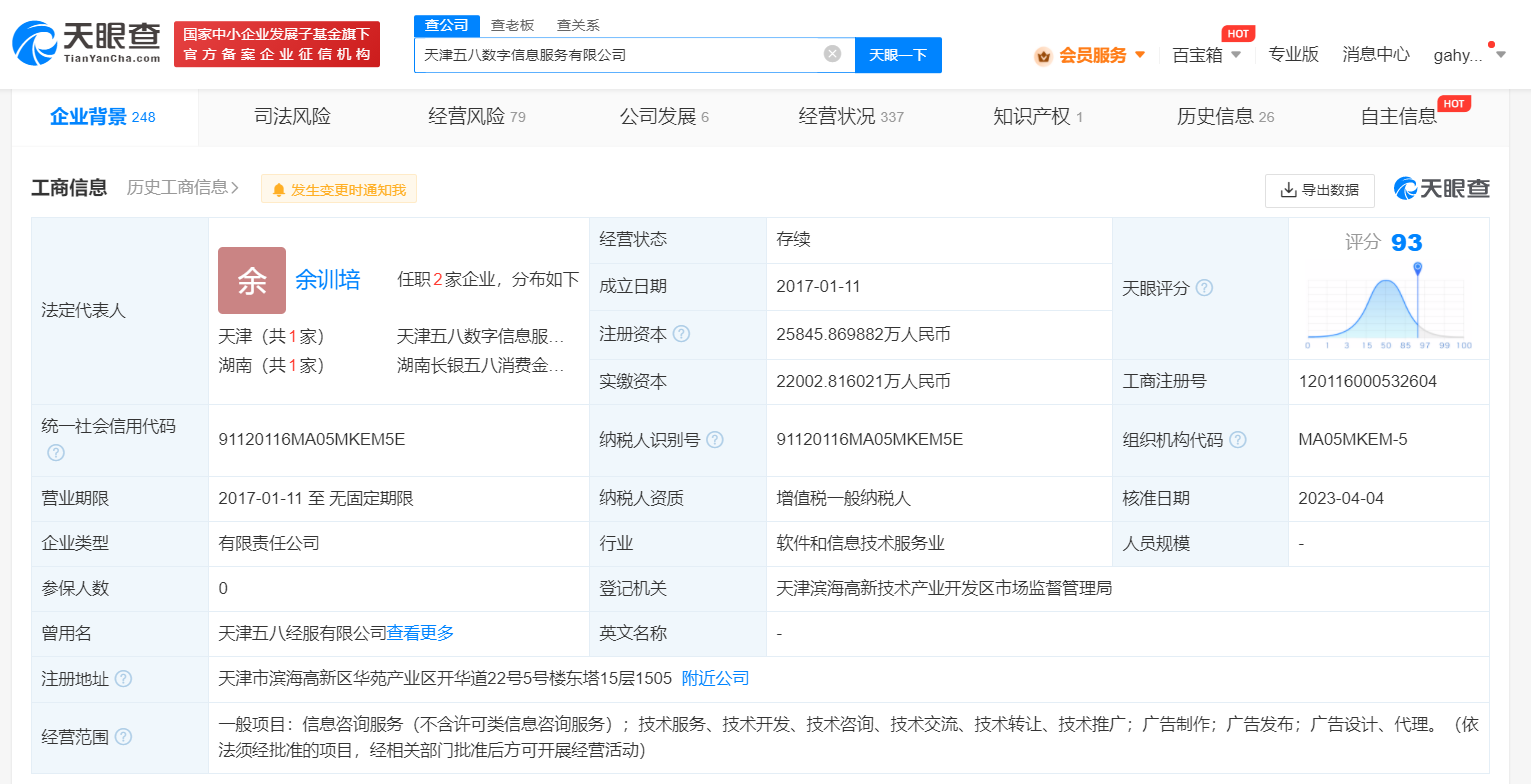Viewport: 1531px width, 784px height.
Task: Select the 企业背景 tab
Action: [x=103, y=117]
